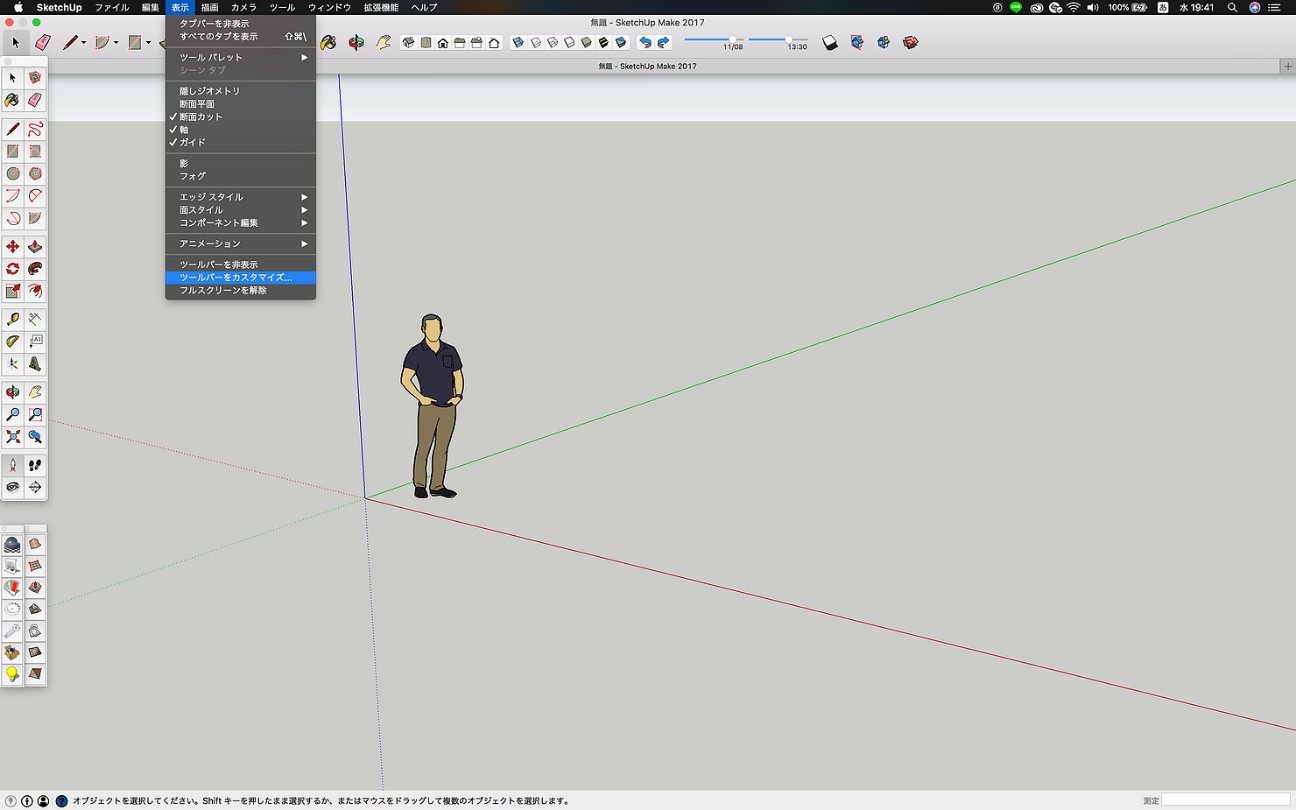Screen dimensions: 1296x810
Task: Choose the Rotate tool in left palette
Action: click(12, 269)
